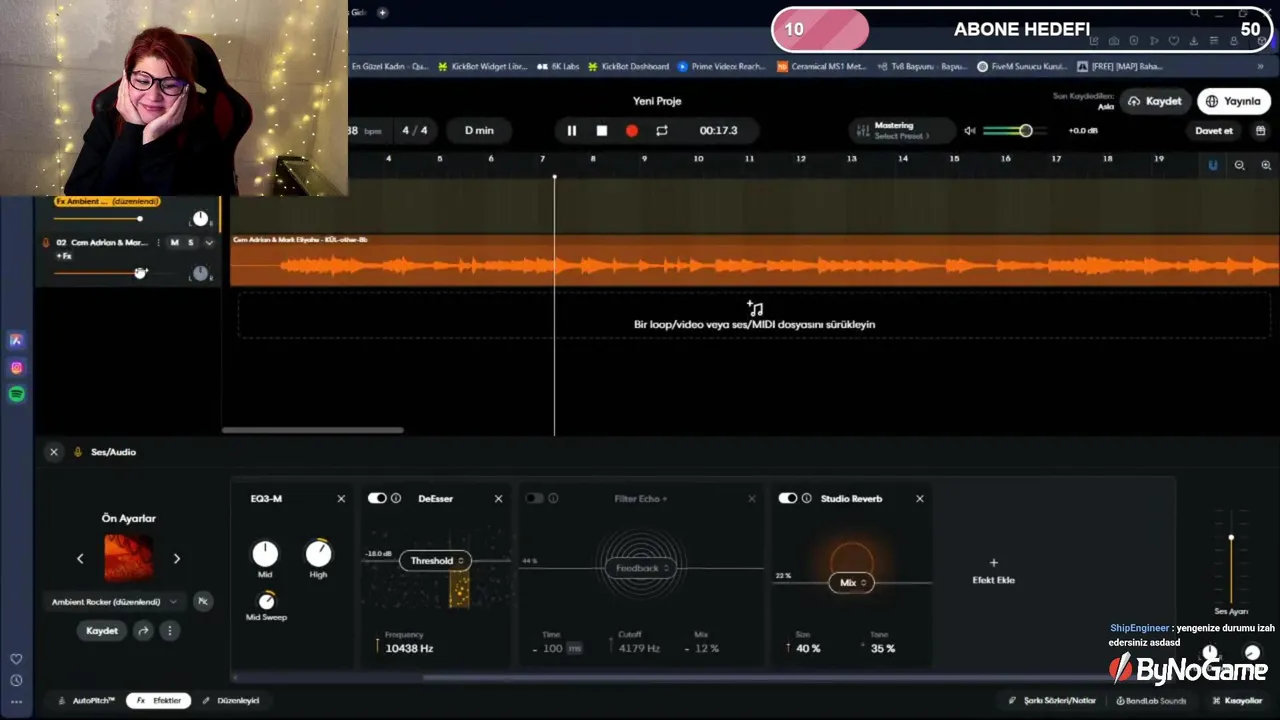Adjust track 02 pan knob
The height and width of the screenshot is (720, 1280).
[200, 273]
